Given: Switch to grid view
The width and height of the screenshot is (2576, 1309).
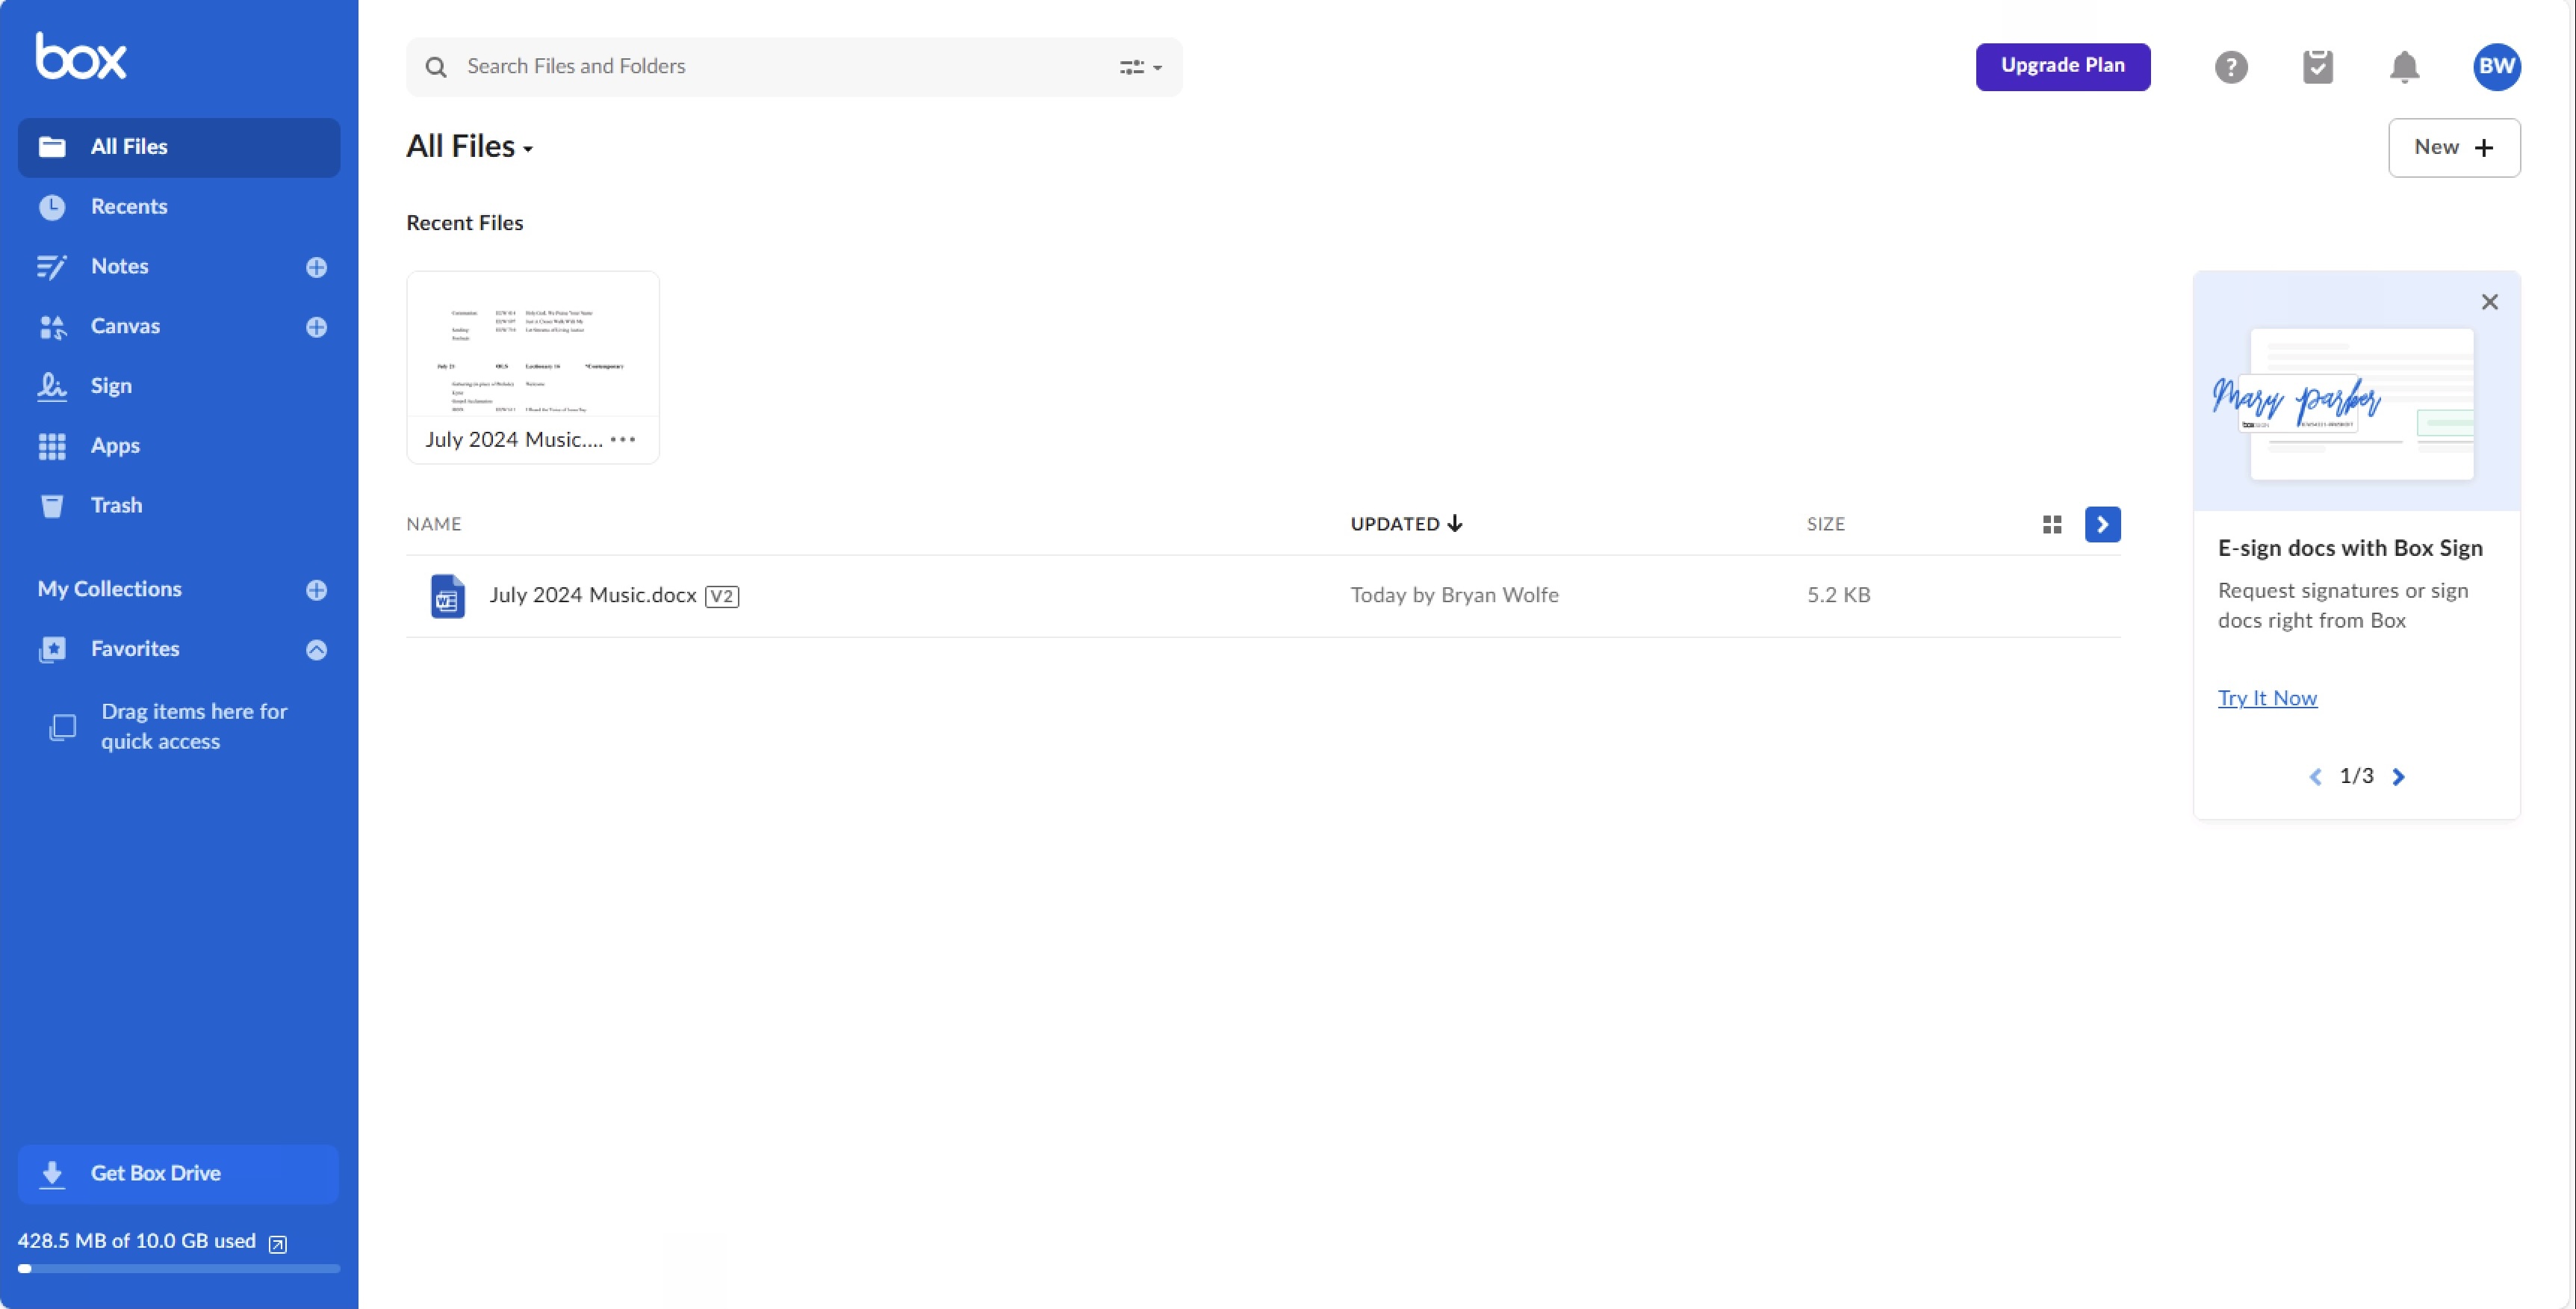Looking at the screenshot, I should point(2052,524).
